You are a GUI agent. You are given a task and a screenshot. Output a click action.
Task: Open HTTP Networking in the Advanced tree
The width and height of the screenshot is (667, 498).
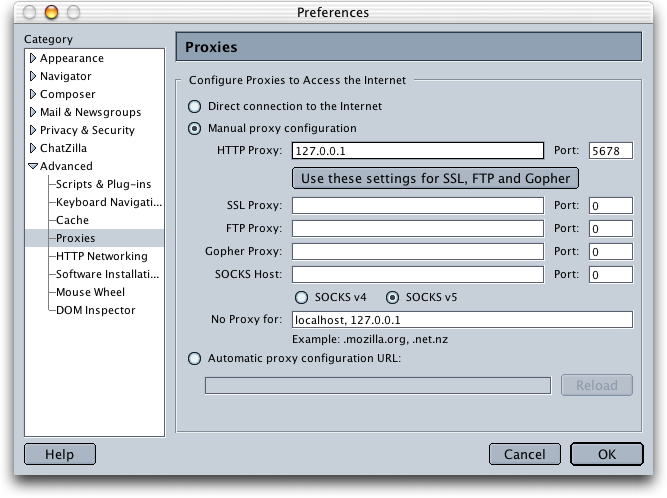click(x=102, y=256)
